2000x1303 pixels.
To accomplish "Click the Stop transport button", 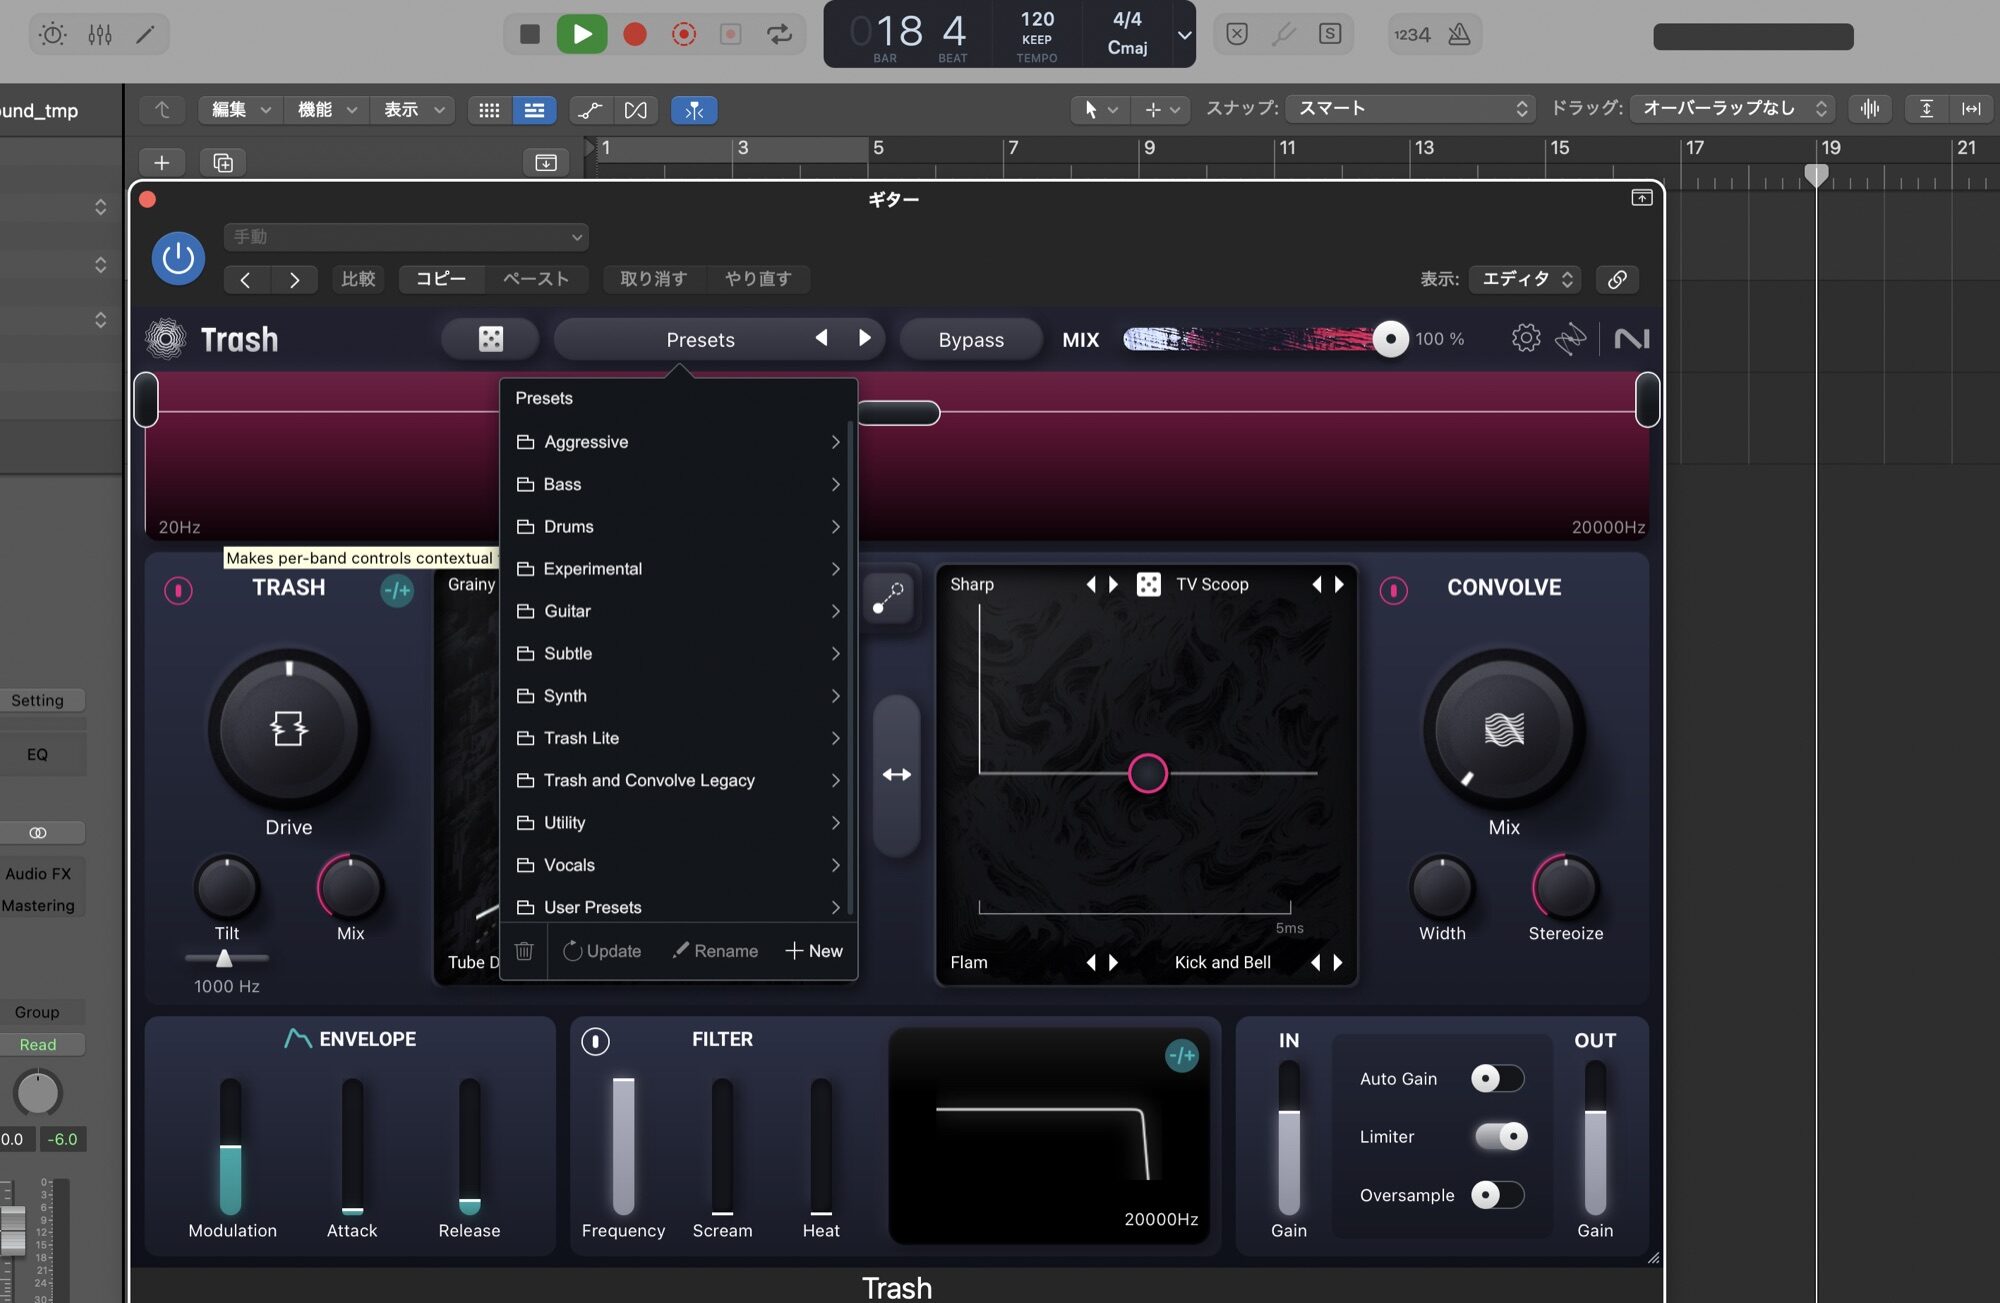I will [530, 34].
